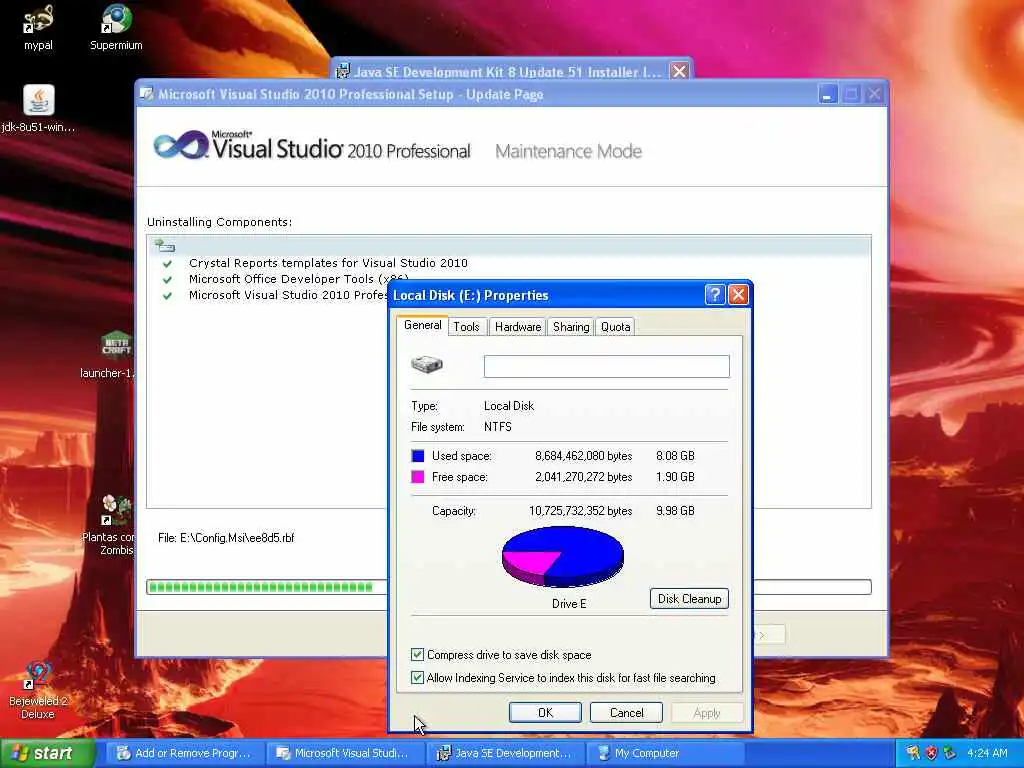This screenshot has width=1024, height=768.
Task: Close the Local Disk Properties dialog
Action: pyautogui.click(x=738, y=295)
